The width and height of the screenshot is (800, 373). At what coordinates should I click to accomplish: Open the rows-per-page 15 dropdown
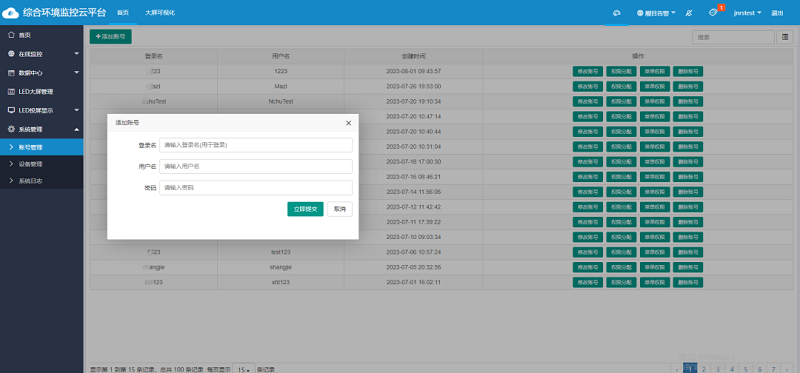[244, 369]
